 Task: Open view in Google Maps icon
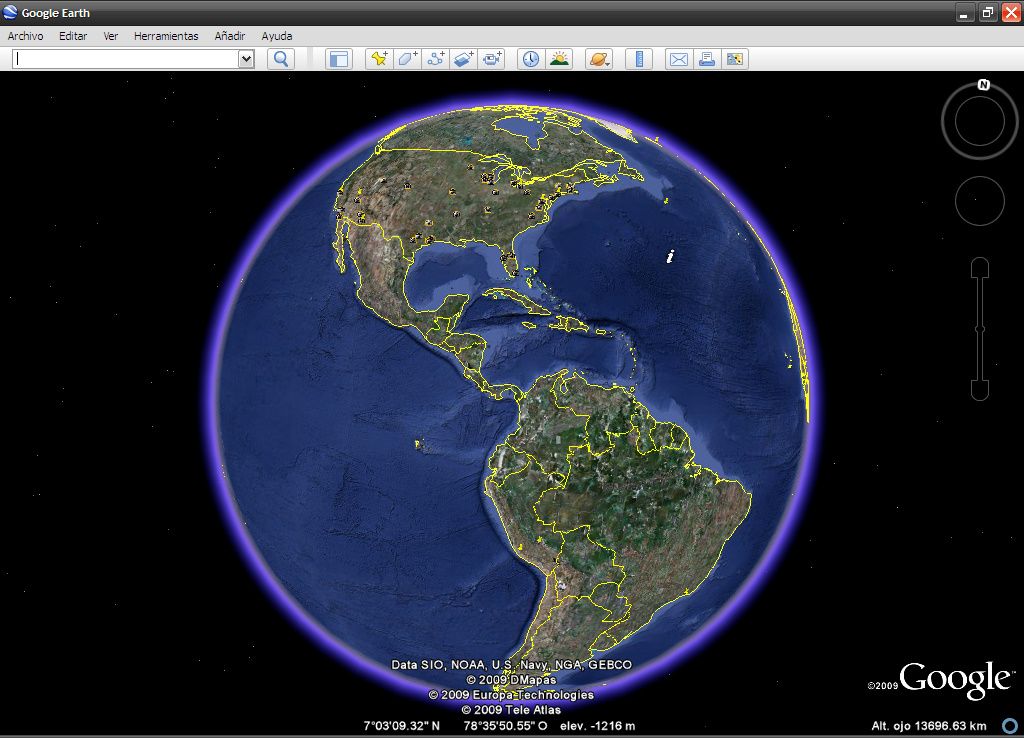tap(735, 59)
